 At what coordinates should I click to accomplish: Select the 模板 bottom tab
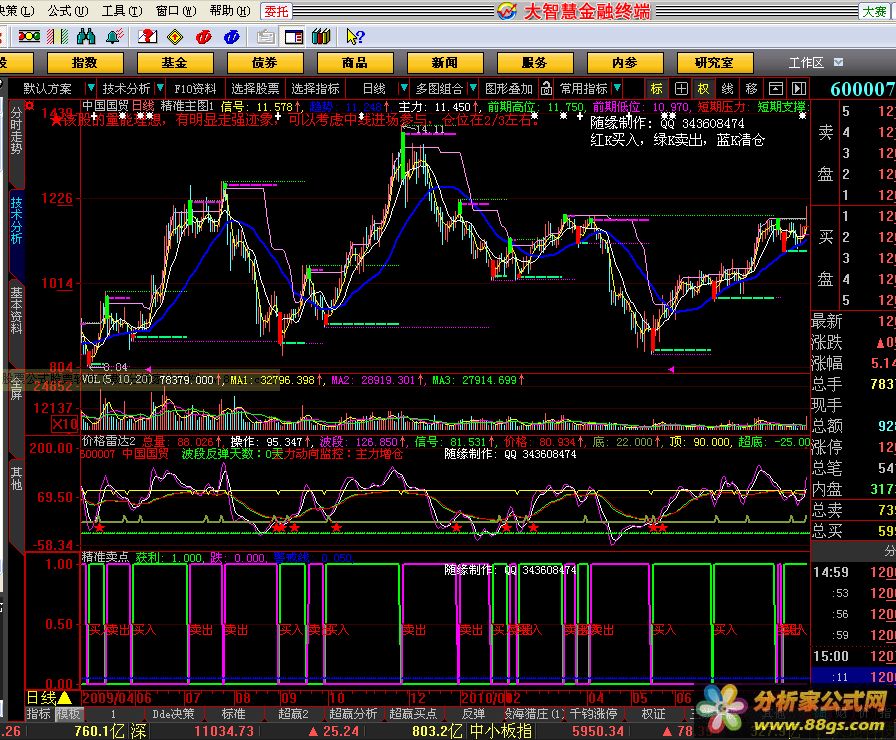click(x=69, y=714)
